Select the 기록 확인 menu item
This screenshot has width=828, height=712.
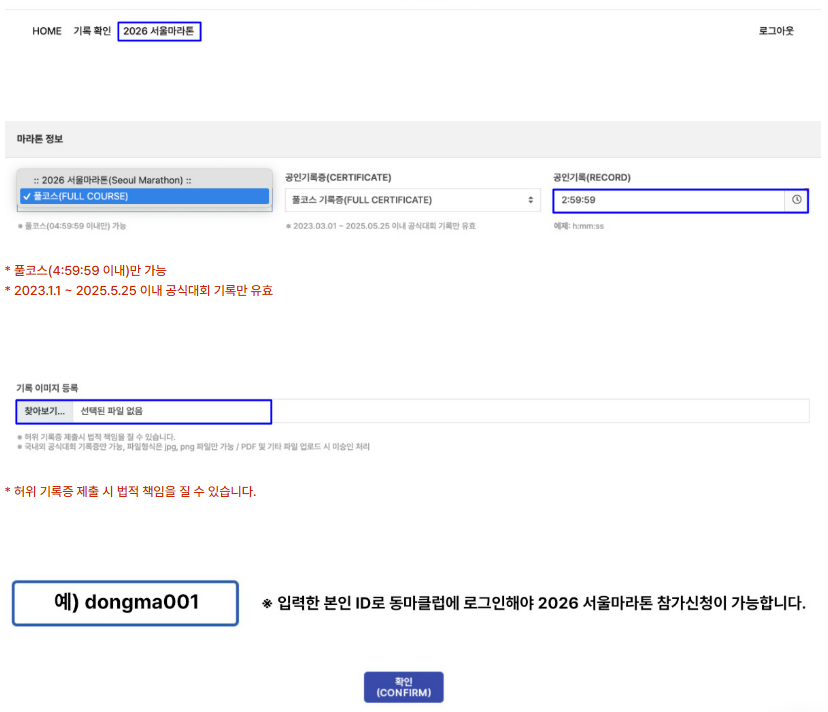tap(91, 31)
